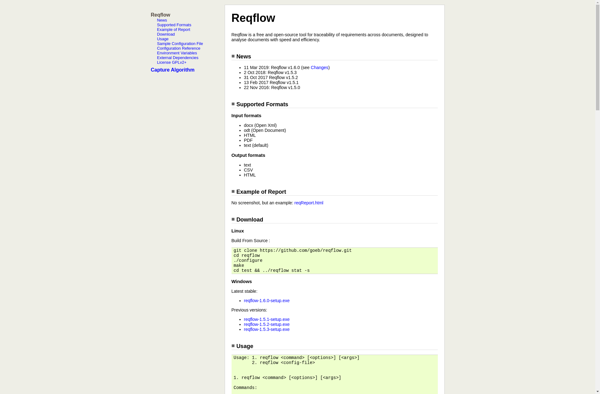This screenshot has height=394, width=600.
Task: Open Environment Variables sidebar link
Action: point(177,53)
